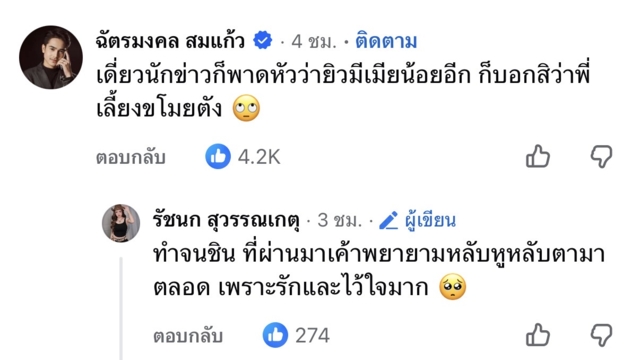
Task: Open the blue like reaction beside 4.2K
Action: [x=218, y=156]
